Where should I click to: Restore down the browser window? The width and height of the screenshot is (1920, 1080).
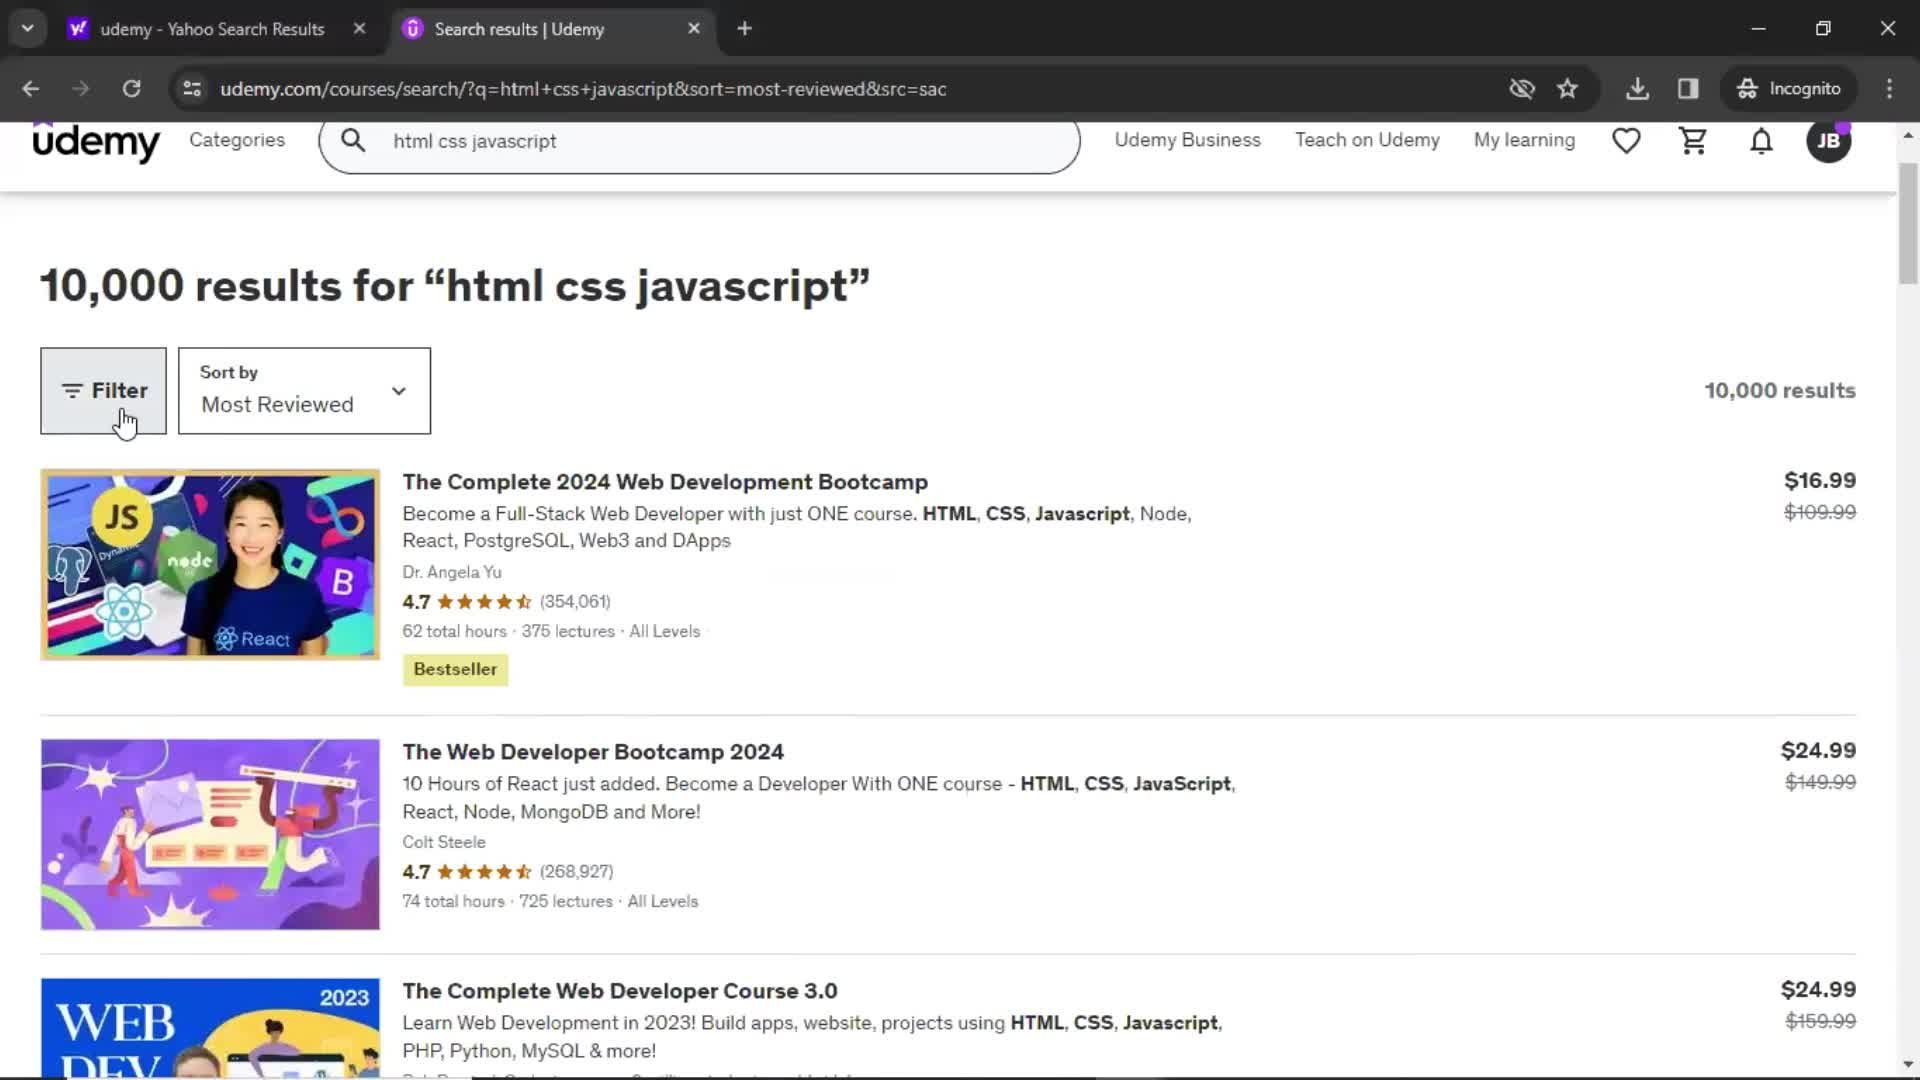[1823, 29]
